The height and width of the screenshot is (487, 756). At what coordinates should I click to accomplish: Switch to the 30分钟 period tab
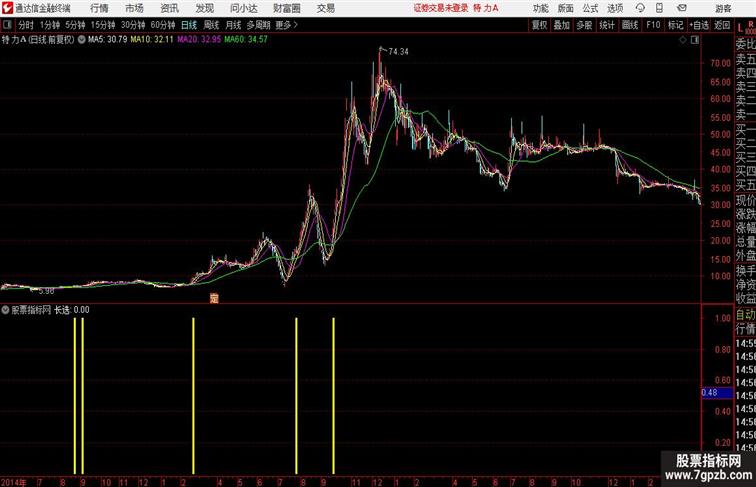[133, 25]
